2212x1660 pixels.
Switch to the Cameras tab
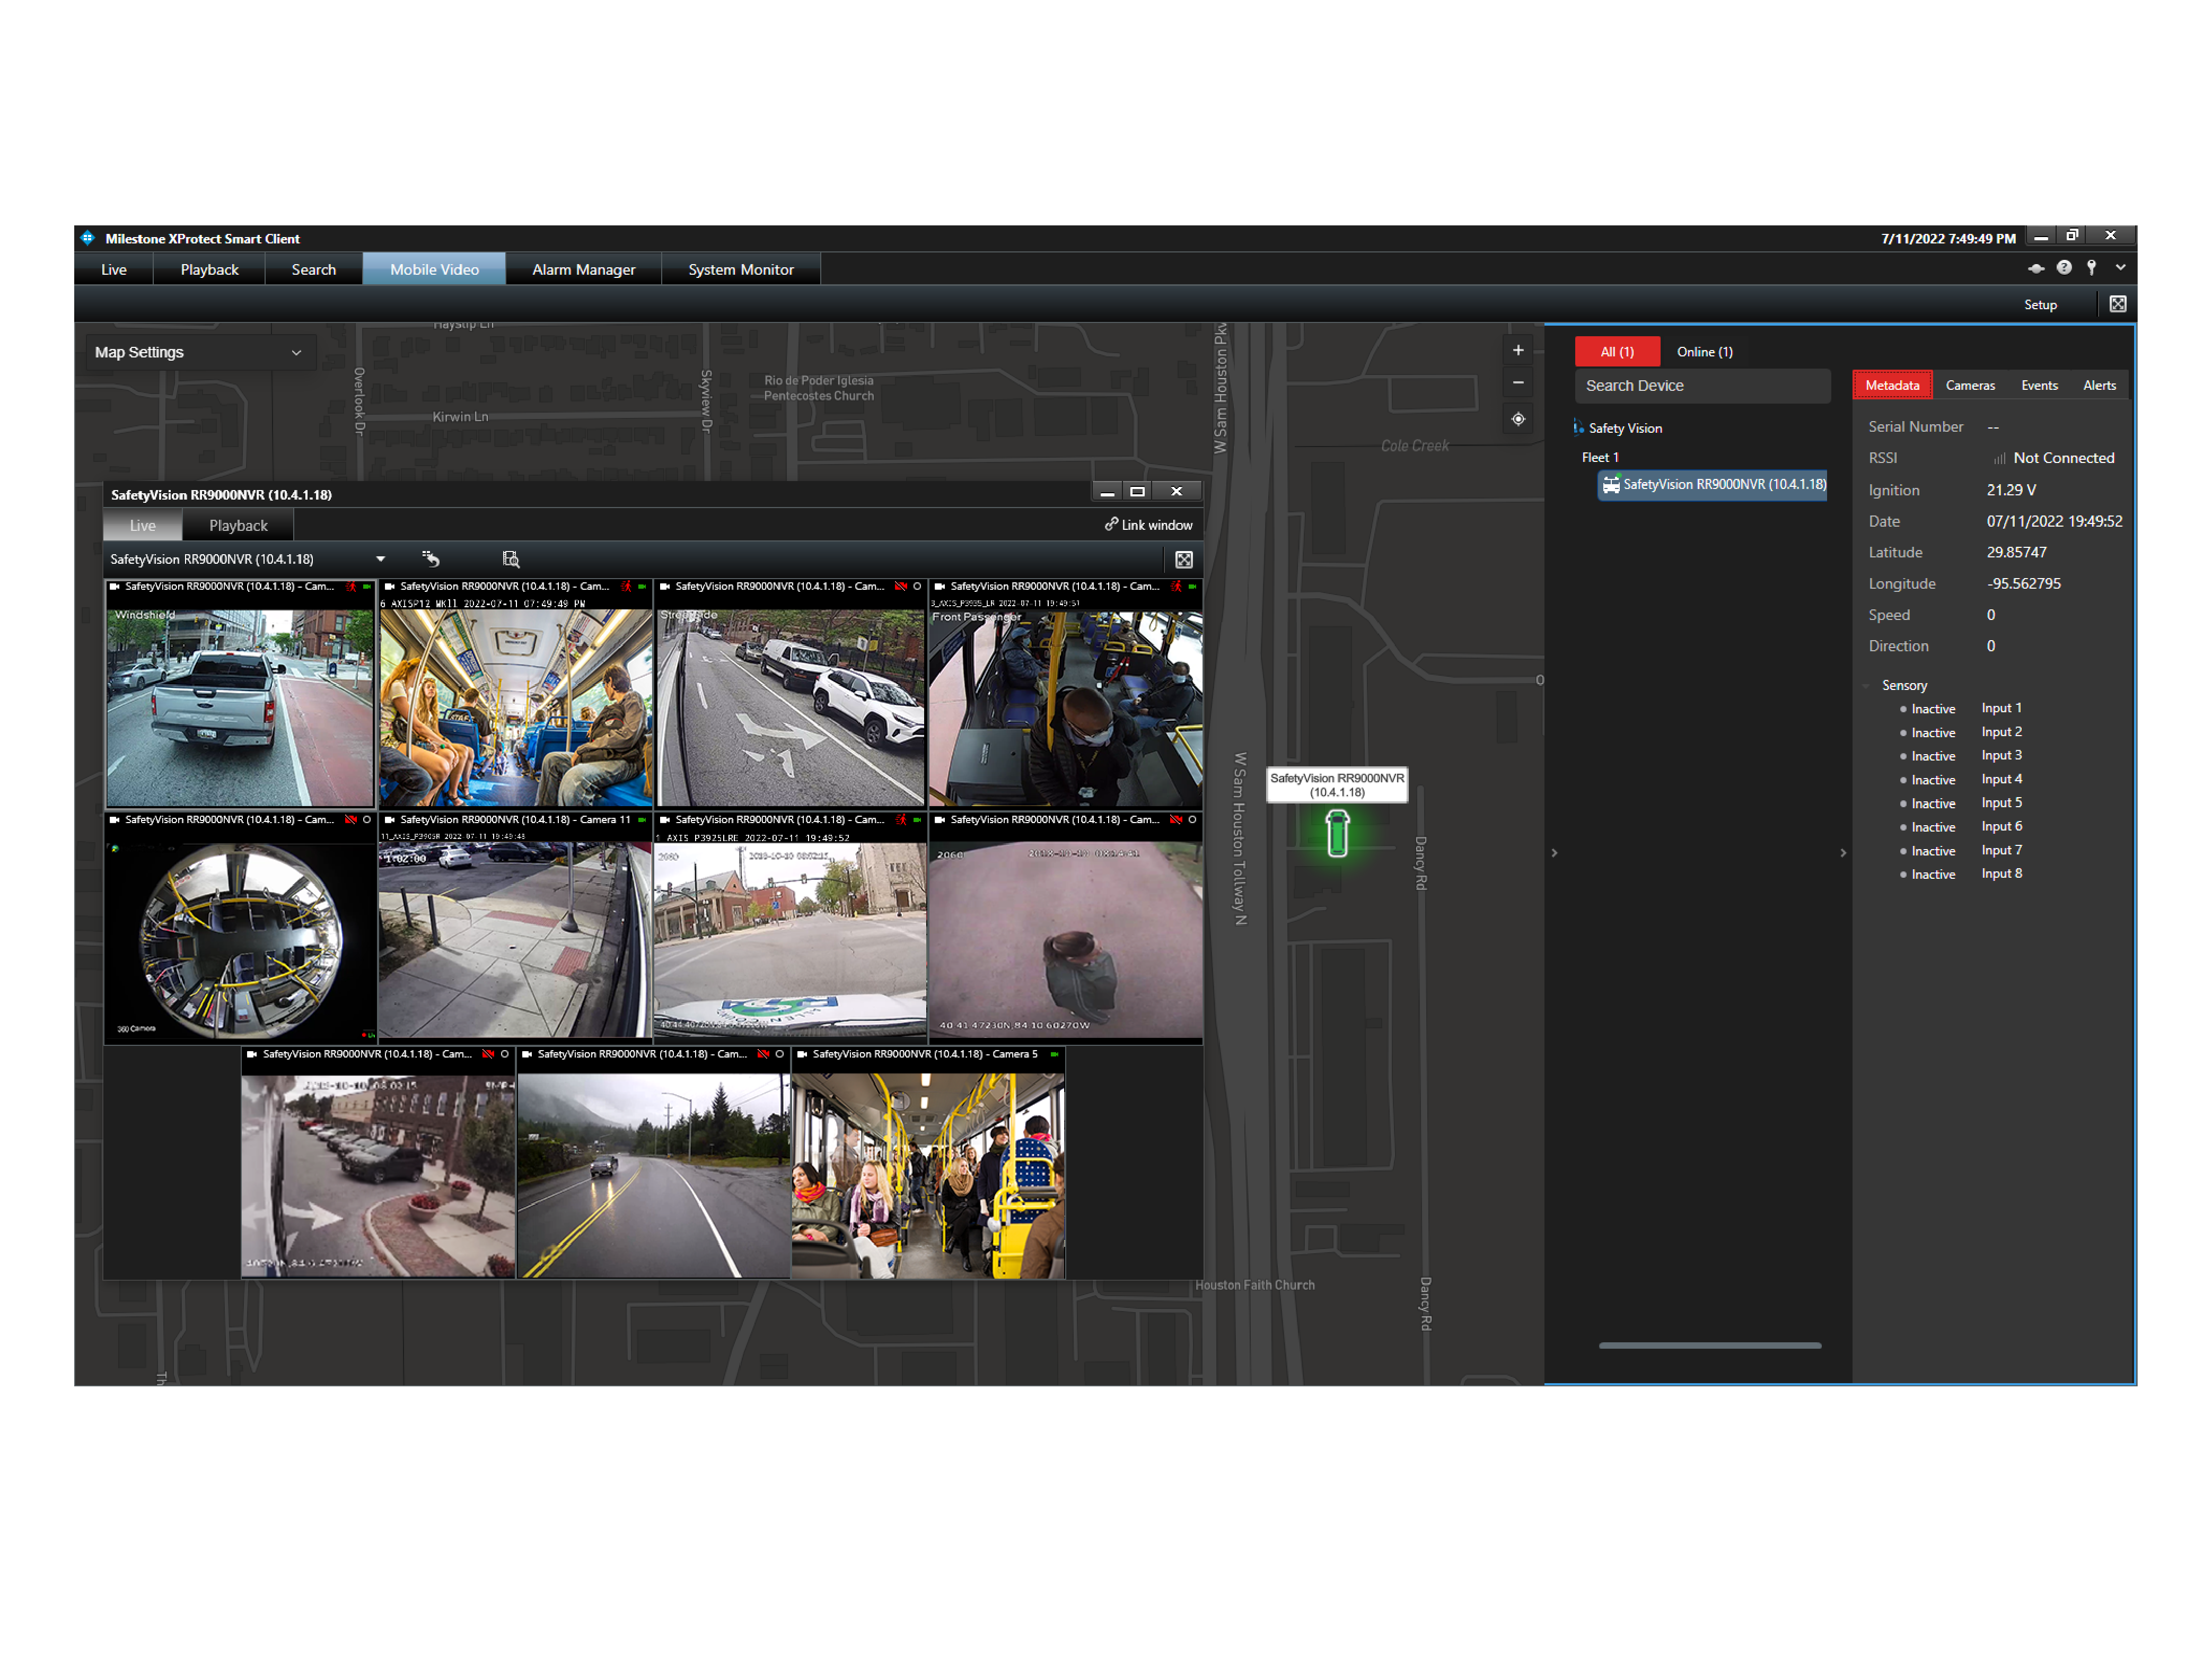pos(1969,385)
